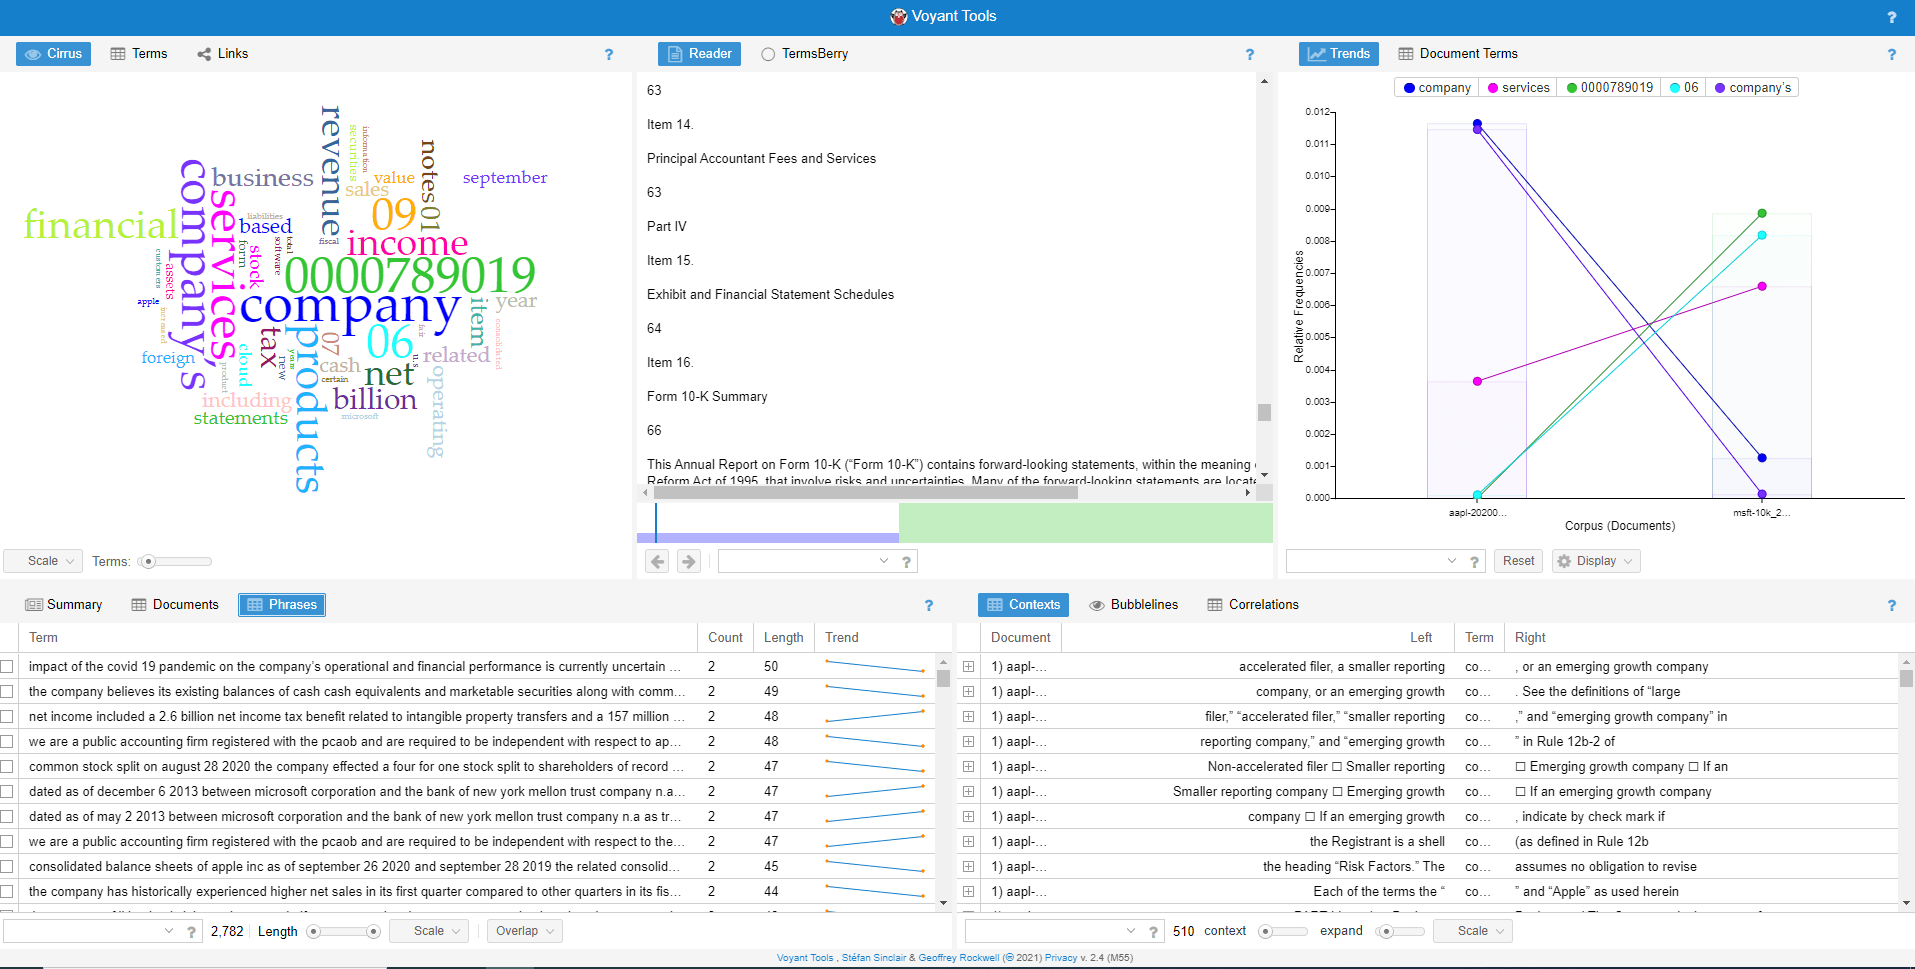This screenshot has width=1915, height=969.
Task: Check the 'dated as of december 6 2013' row
Action: 8,791
